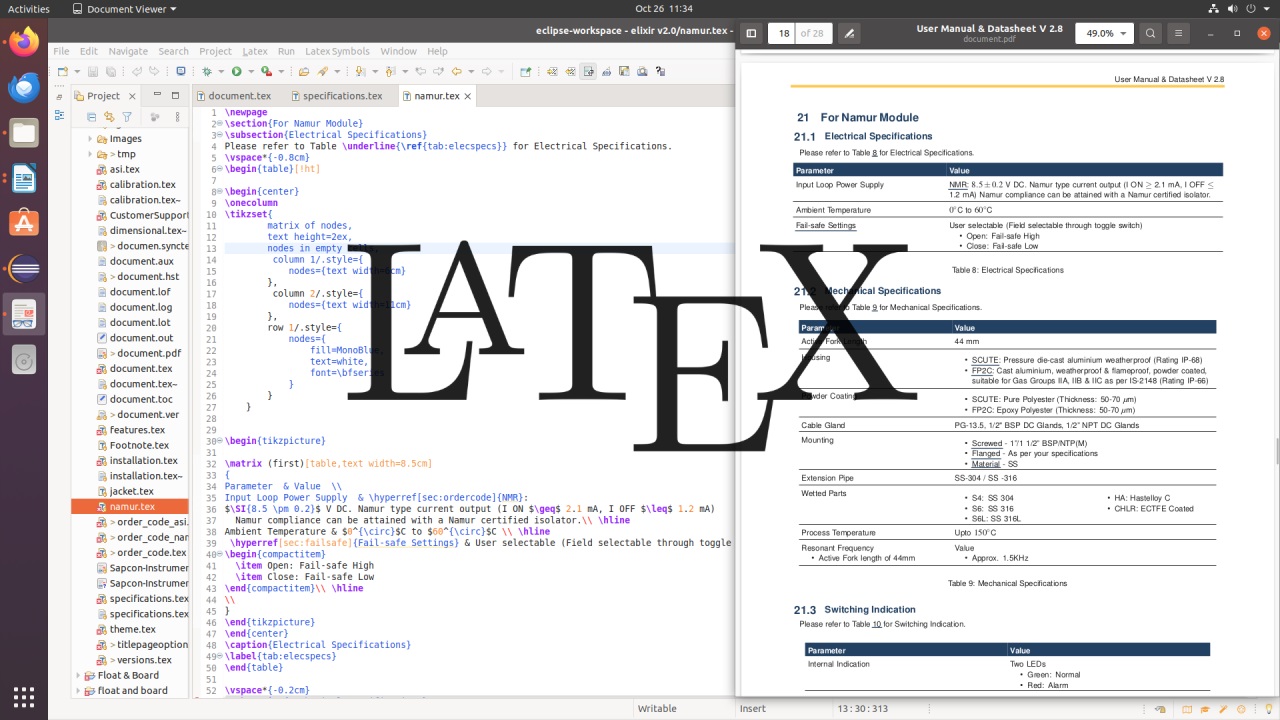Switch to the specifications.tex editor tab
1280x720 pixels.
[x=342, y=96]
